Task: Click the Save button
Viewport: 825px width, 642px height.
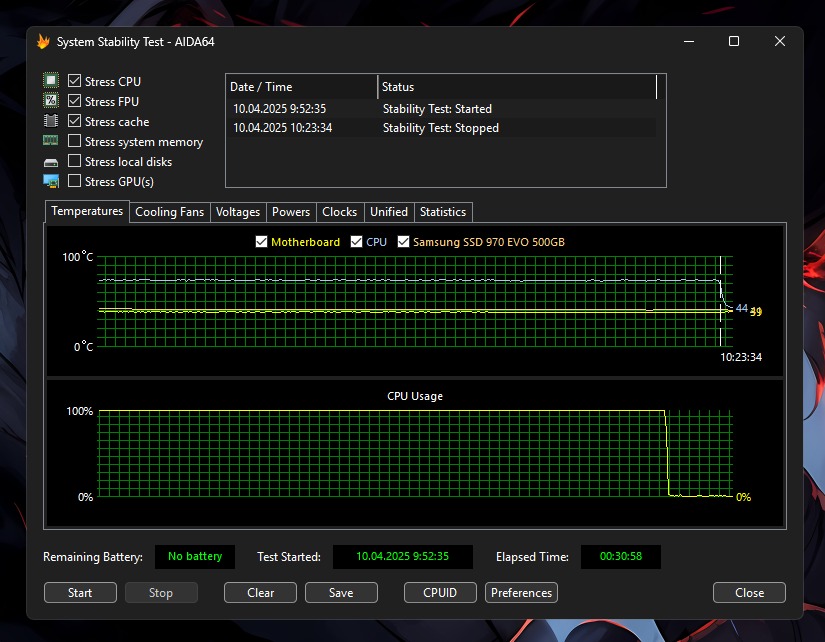Action: pos(341,593)
